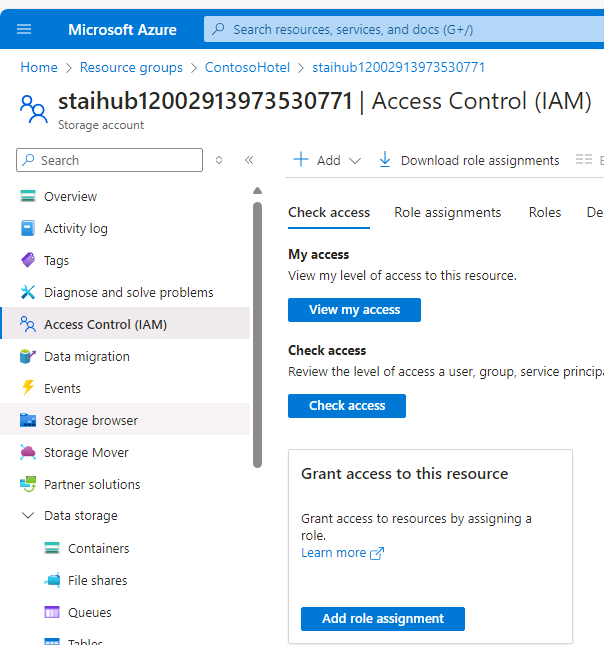Switch to the Check access tab

(x=329, y=212)
